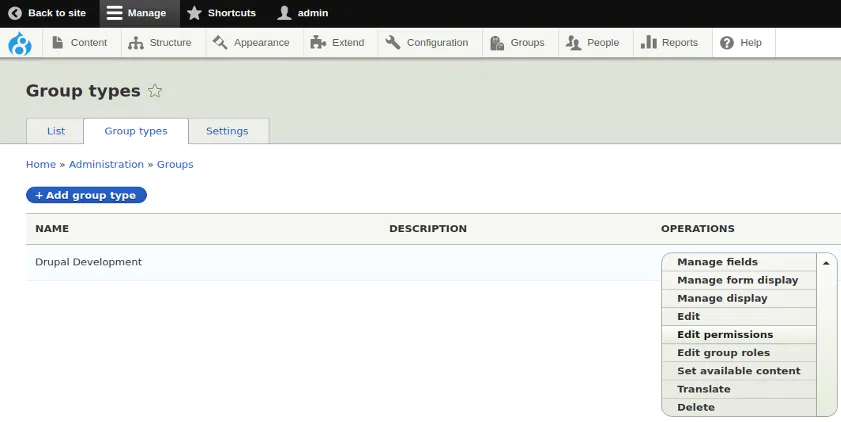Image resolution: width=841 pixels, height=422 pixels.
Task: Click the Drupal logo home icon
Action: coord(20,43)
